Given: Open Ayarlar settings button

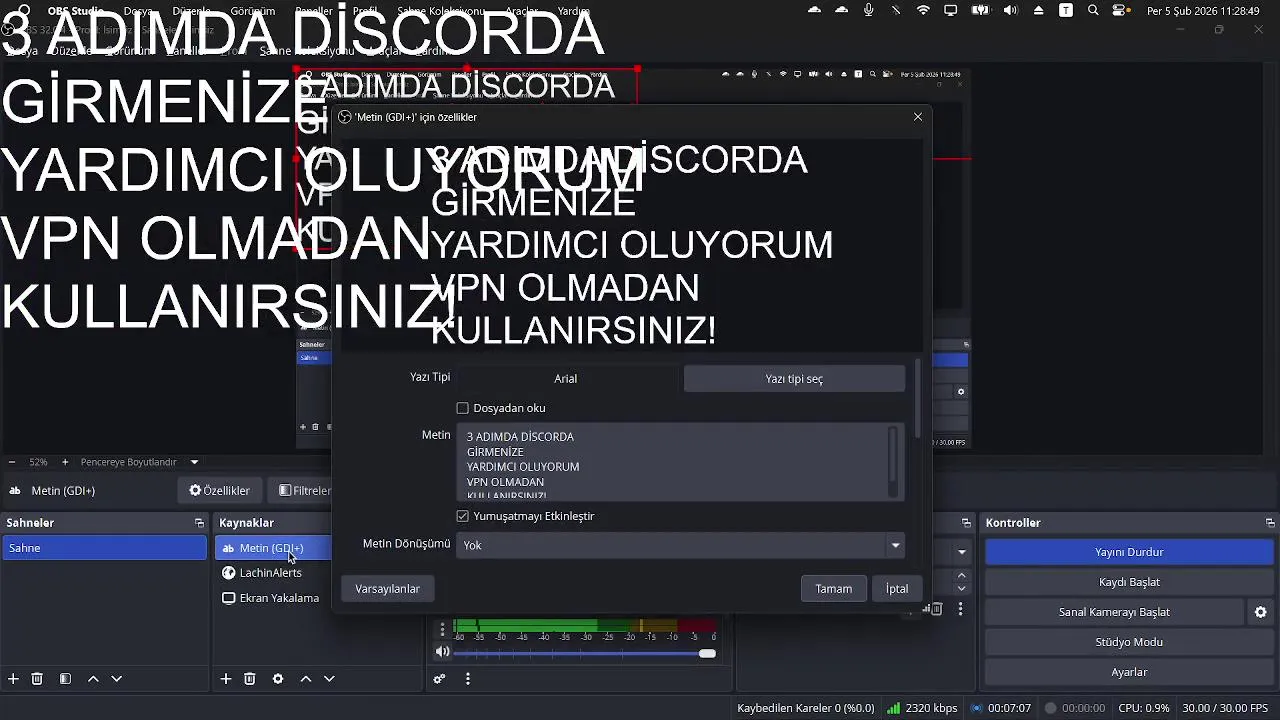Looking at the screenshot, I should click(x=1129, y=672).
